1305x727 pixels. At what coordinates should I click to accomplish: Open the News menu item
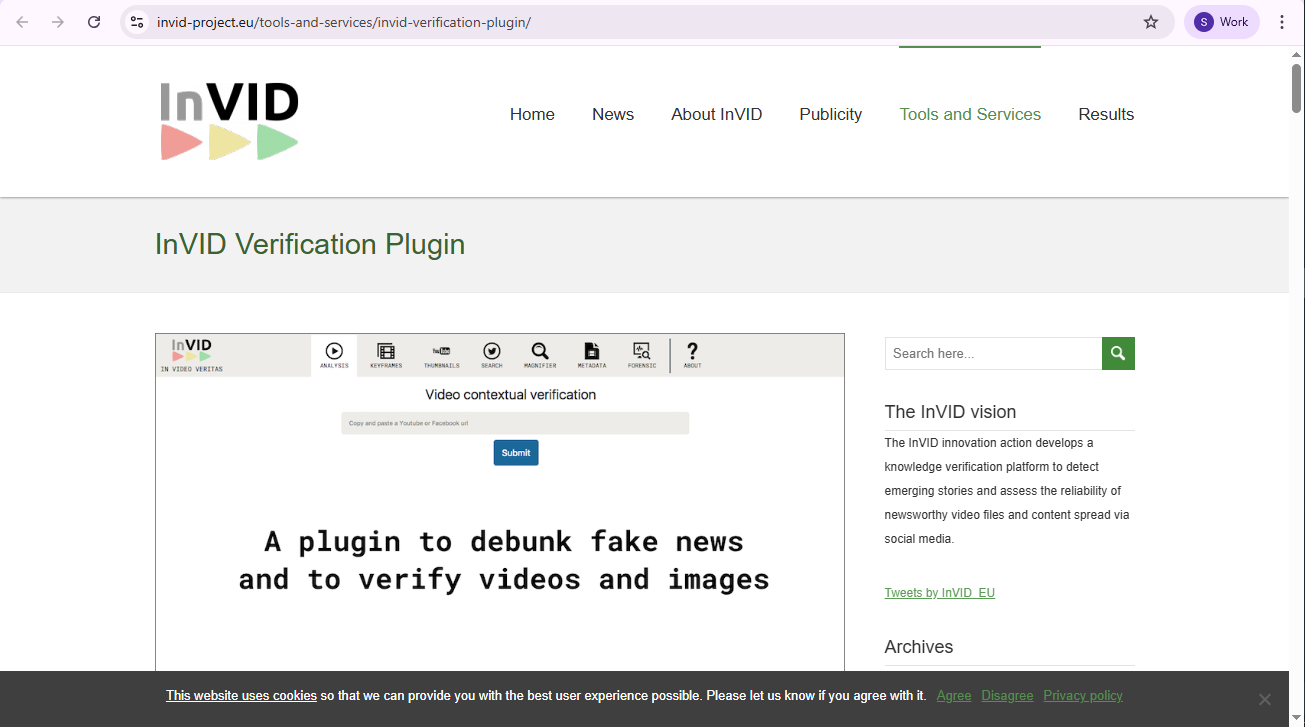613,114
